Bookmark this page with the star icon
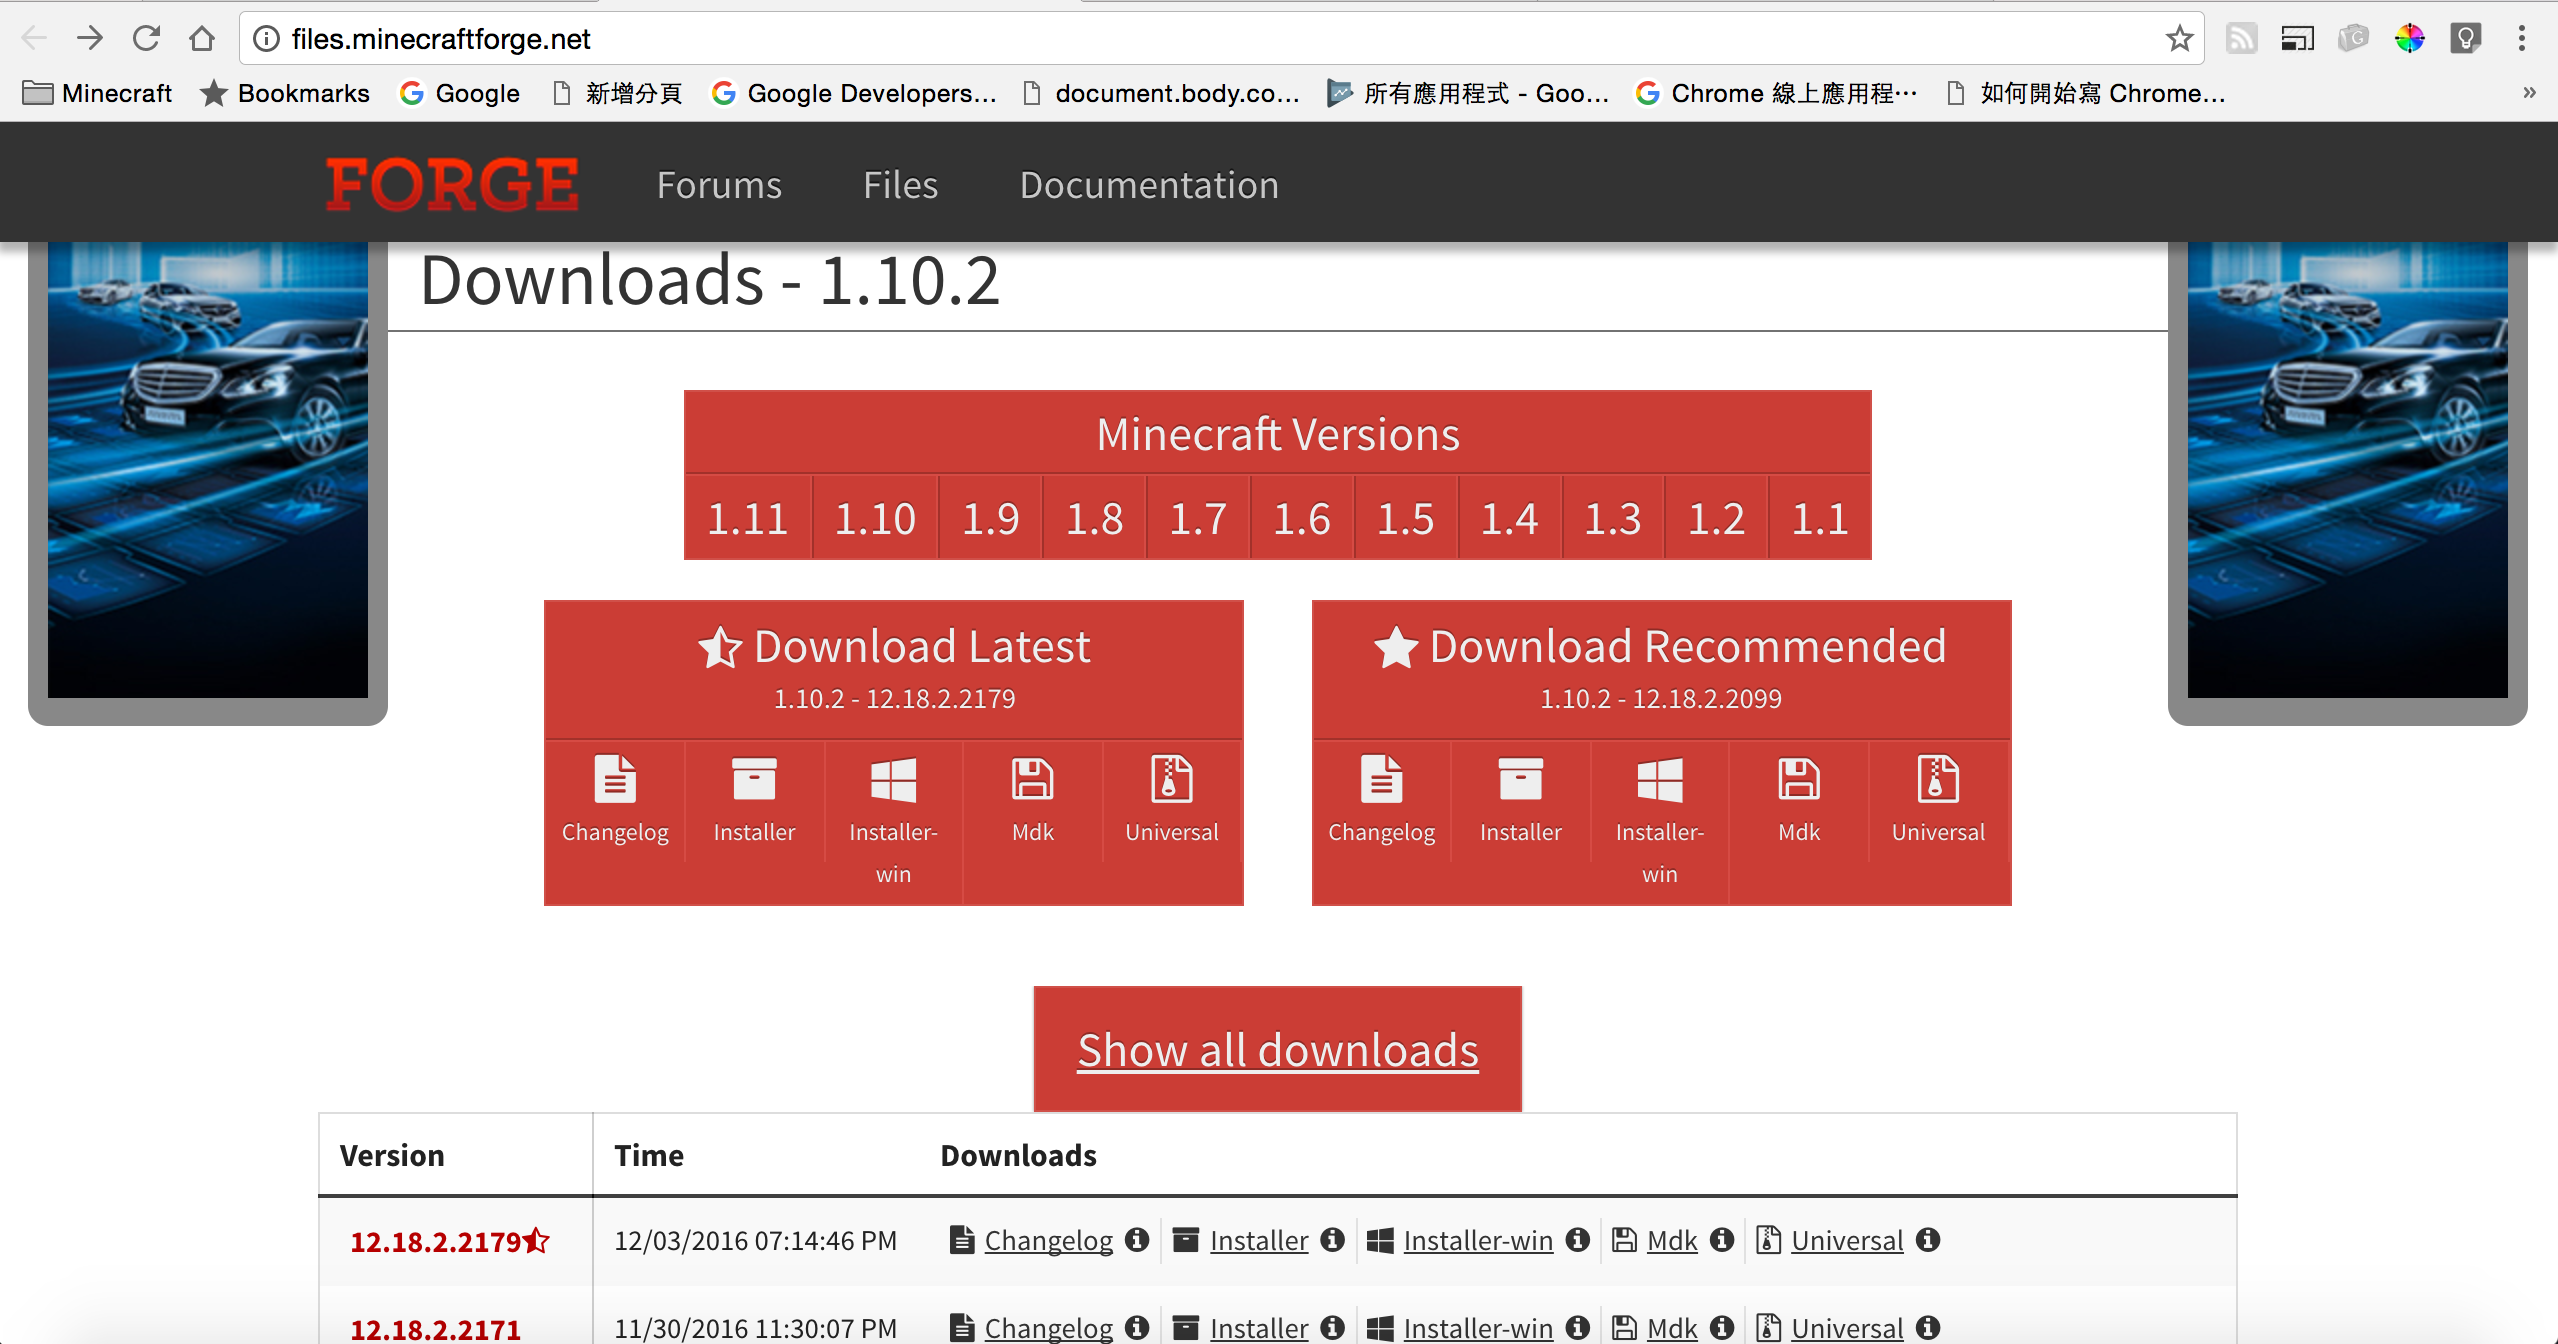Viewport: 2558px width, 1344px height. [x=2179, y=39]
